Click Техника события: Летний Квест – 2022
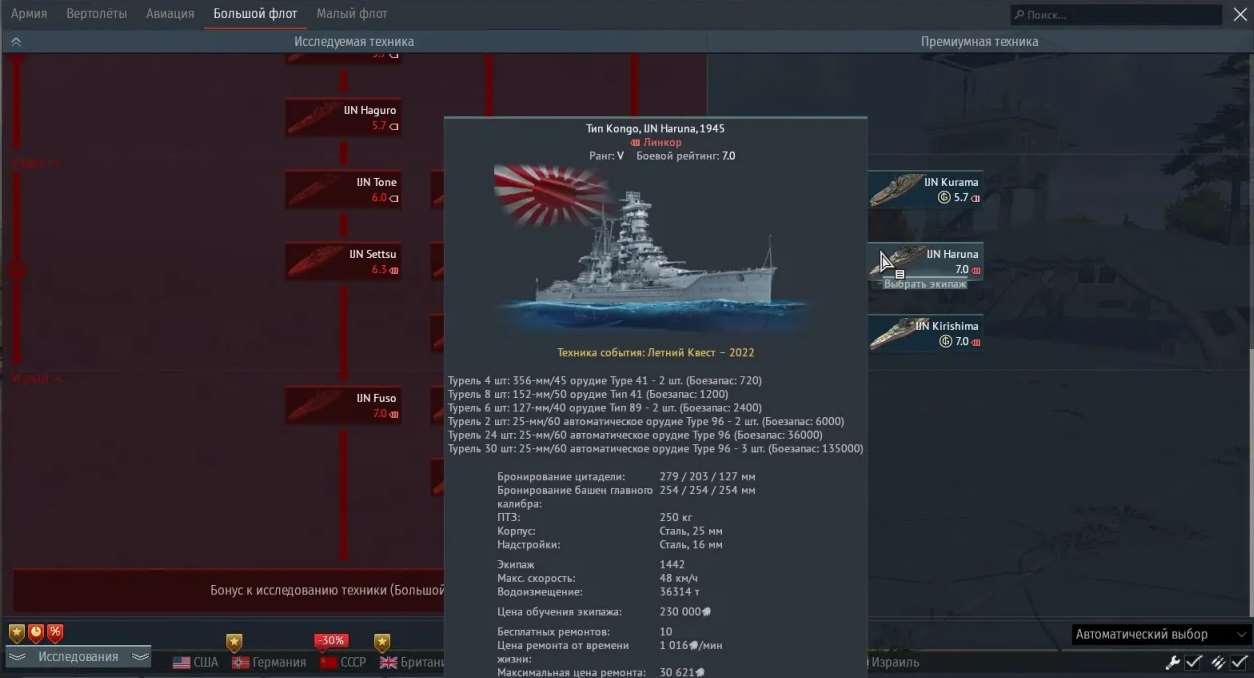The height and width of the screenshot is (678, 1254). pyautogui.click(x=656, y=352)
